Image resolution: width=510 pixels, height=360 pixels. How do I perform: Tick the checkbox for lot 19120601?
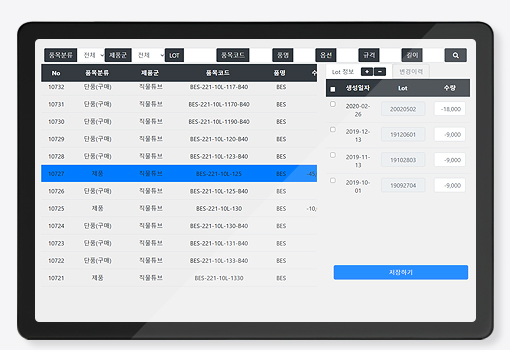point(333,130)
